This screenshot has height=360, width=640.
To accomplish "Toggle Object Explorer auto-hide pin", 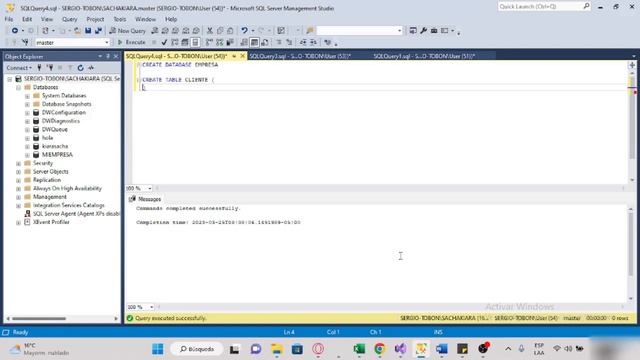I will coord(108,56).
